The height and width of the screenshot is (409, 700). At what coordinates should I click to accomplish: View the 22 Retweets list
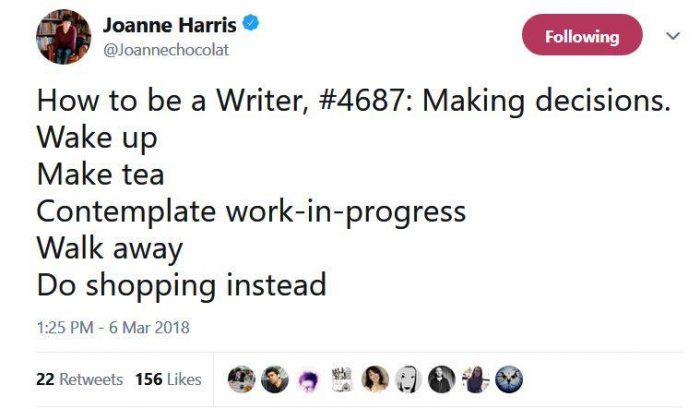point(79,379)
